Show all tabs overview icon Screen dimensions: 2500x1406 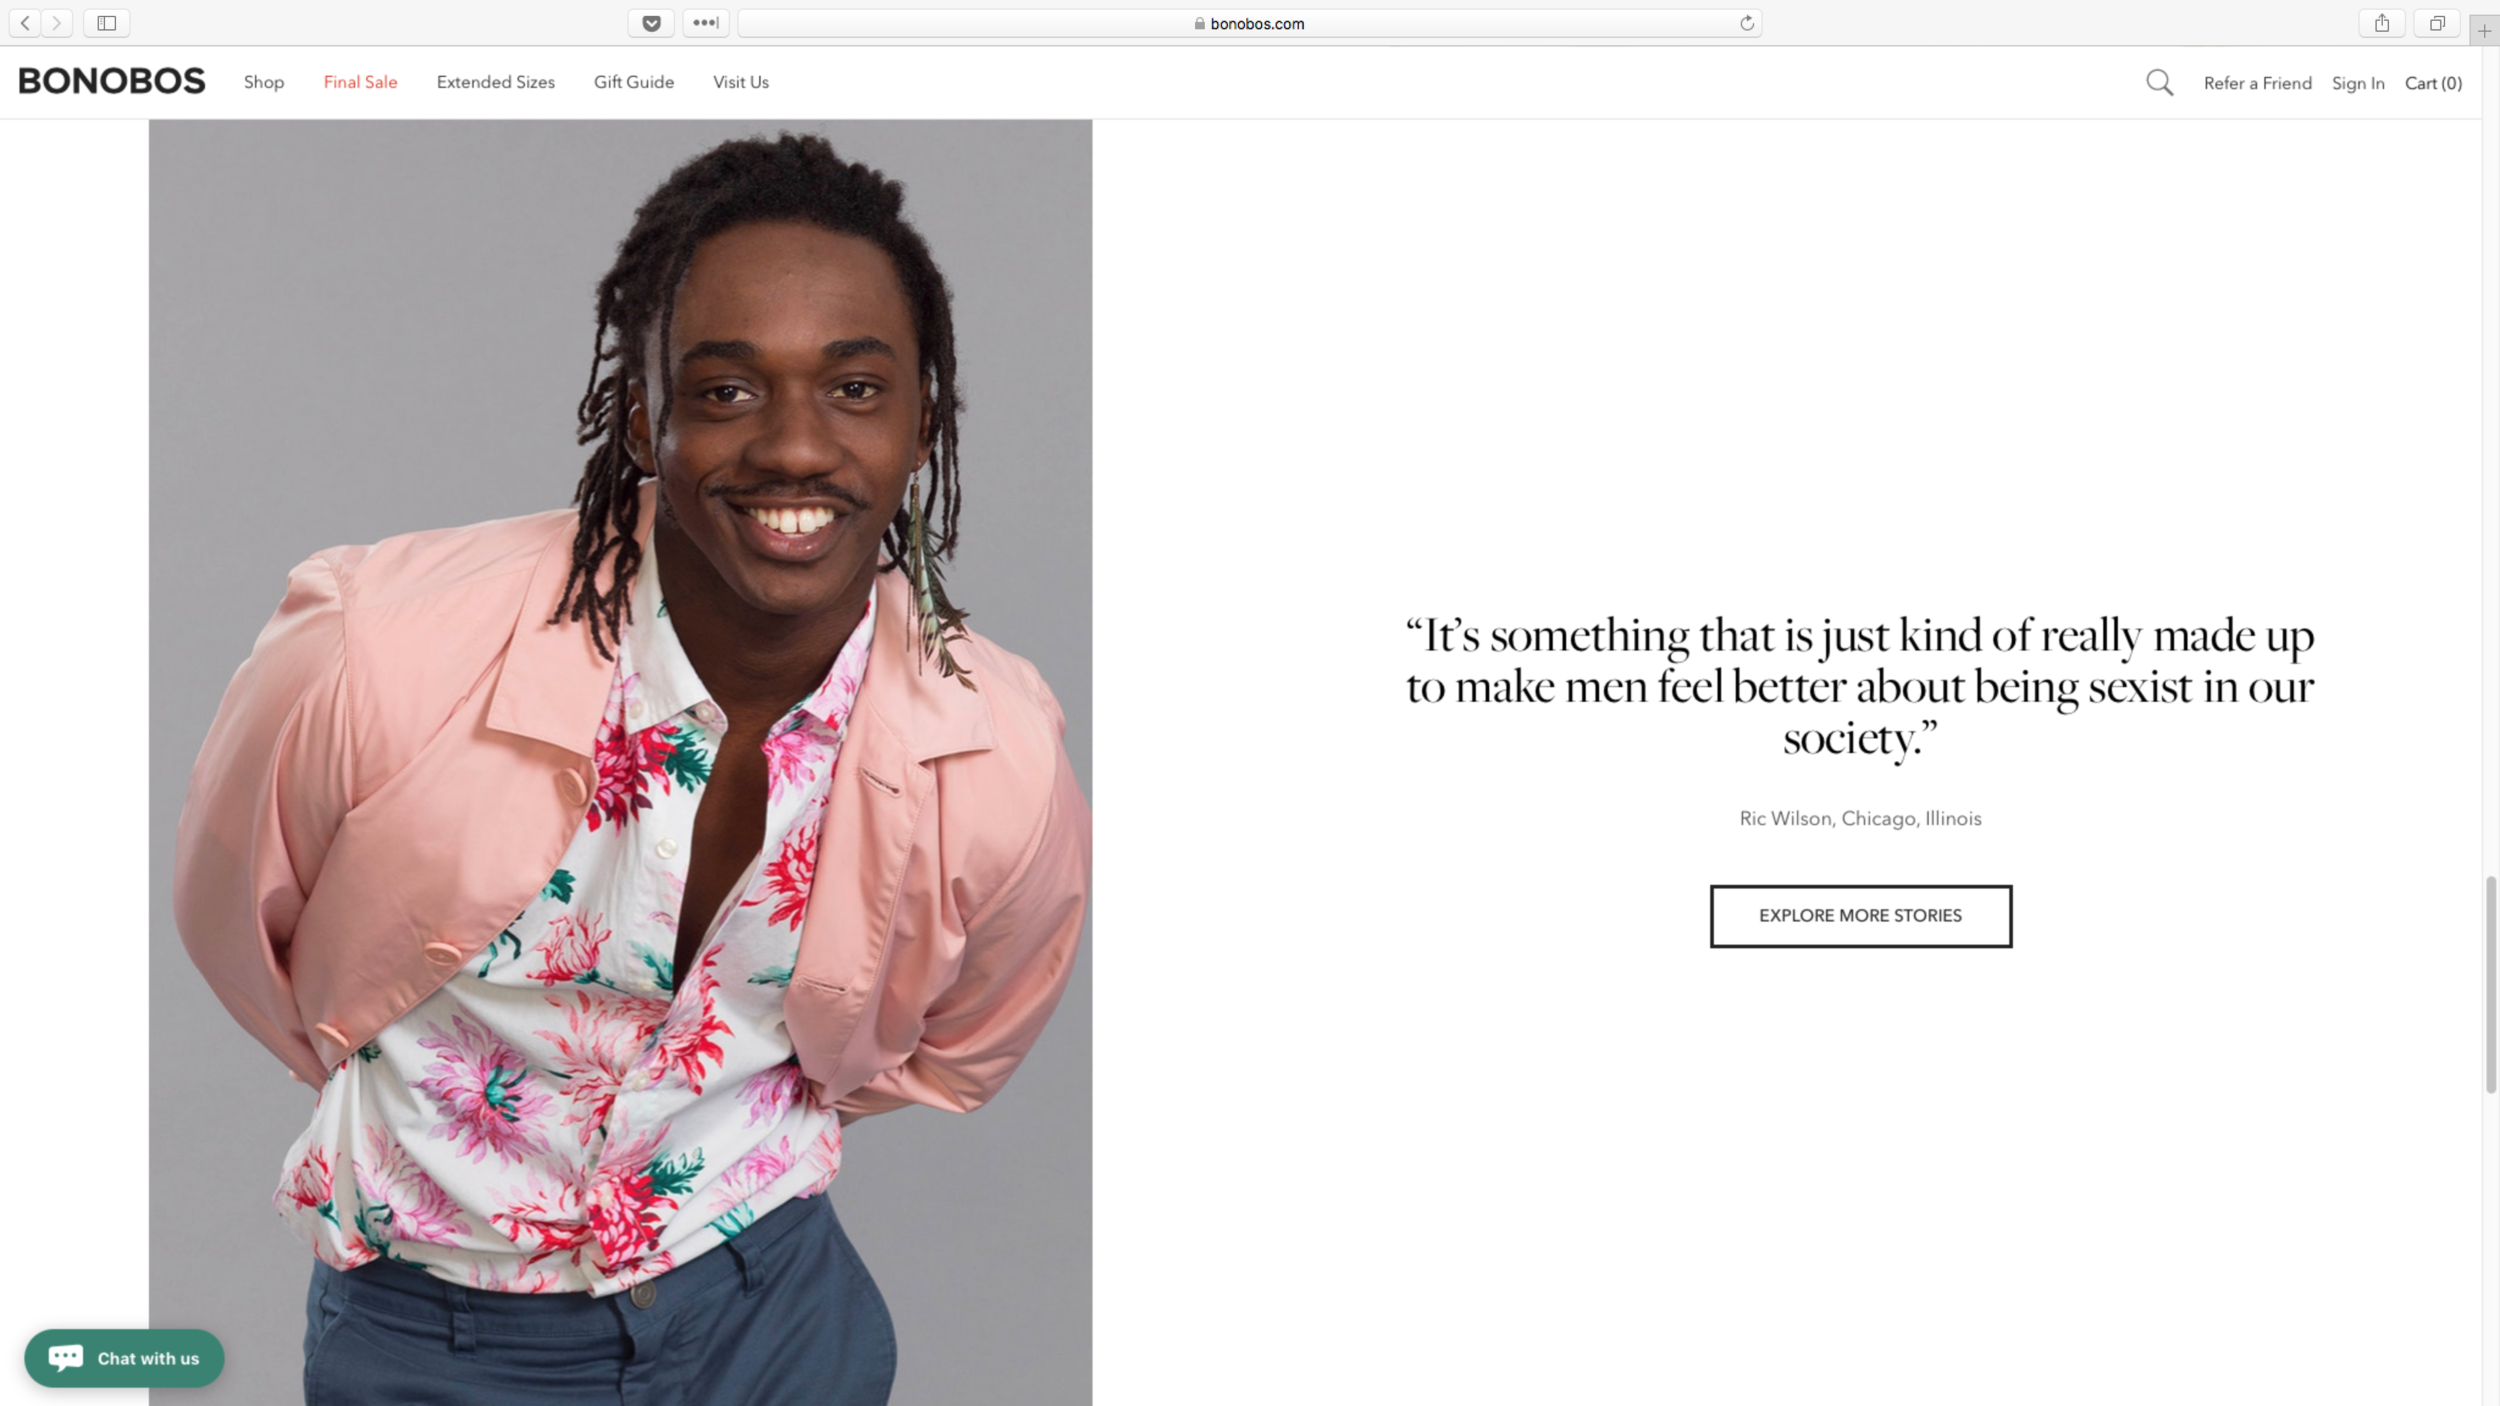pyautogui.click(x=2437, y=23)
